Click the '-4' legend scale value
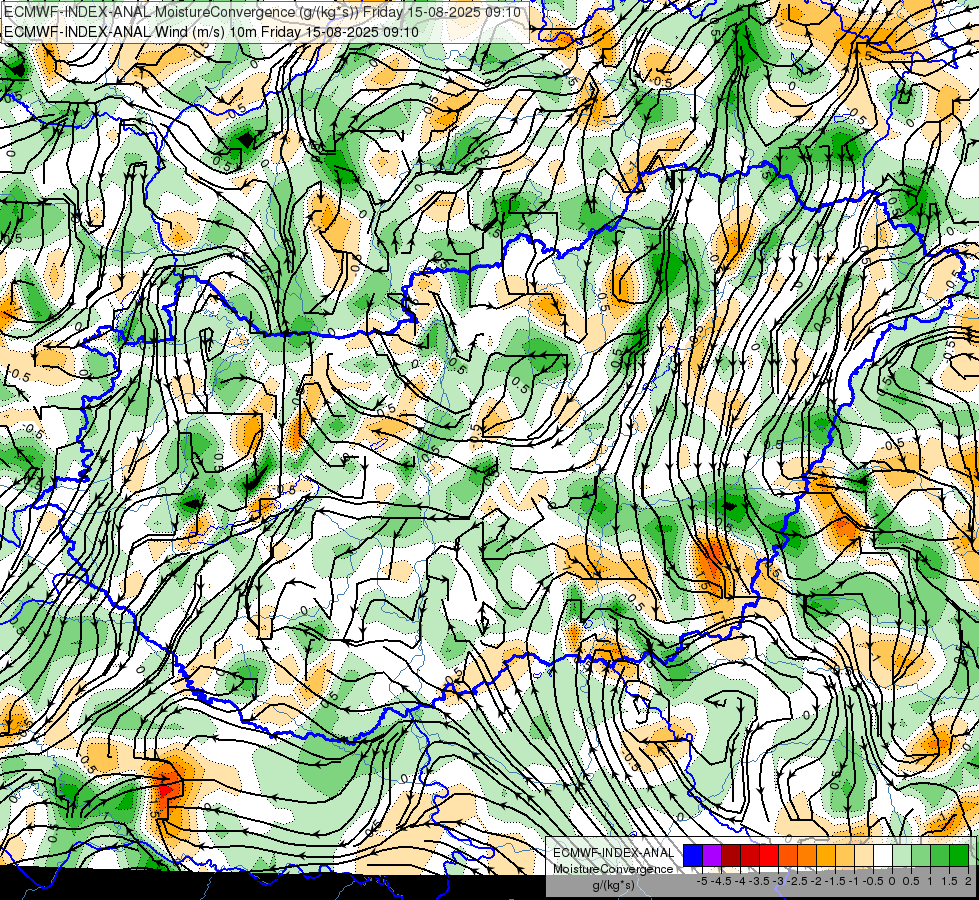Viewport: 979px width, 900px height. click(x=740, y=881)
